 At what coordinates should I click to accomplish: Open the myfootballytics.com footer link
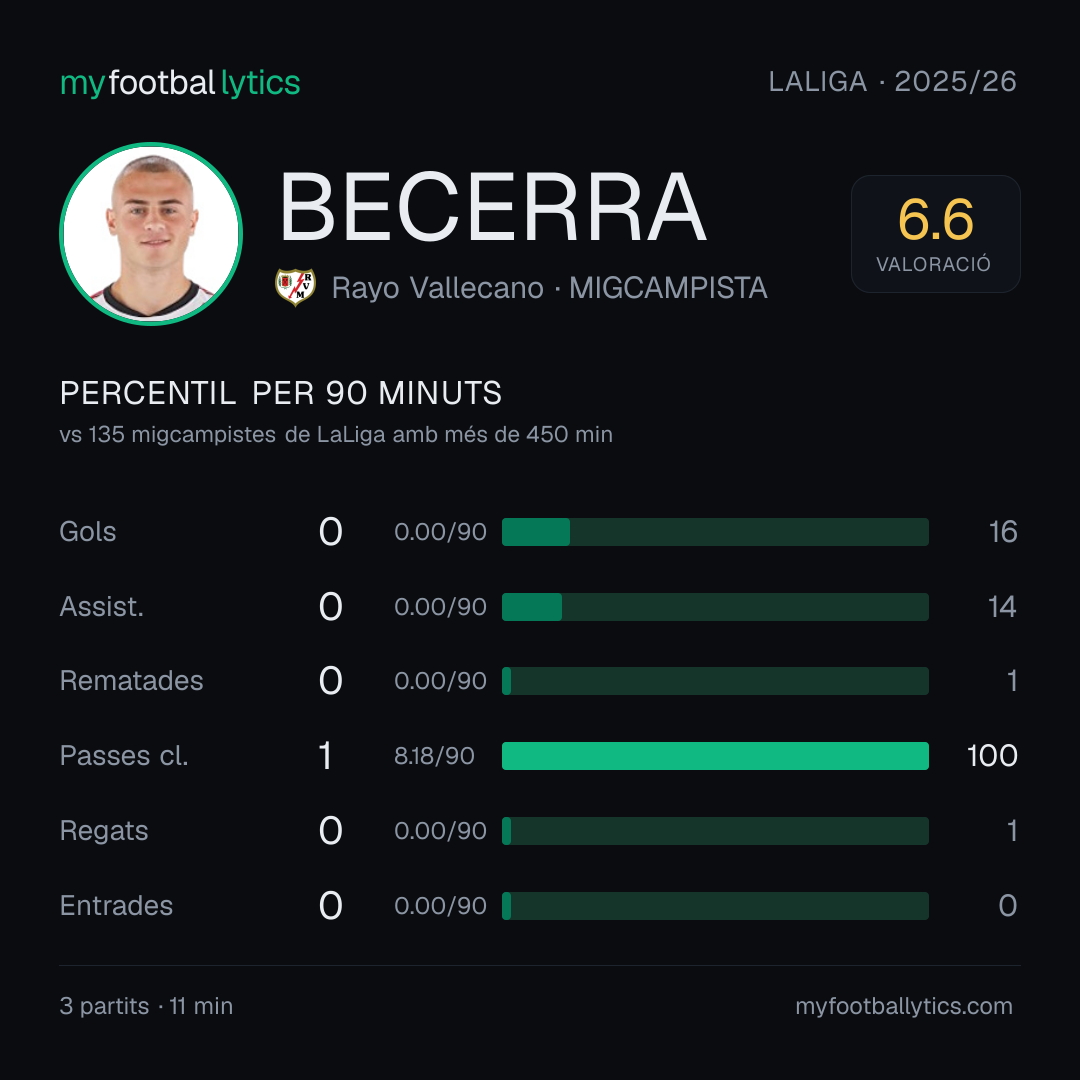904,1006
